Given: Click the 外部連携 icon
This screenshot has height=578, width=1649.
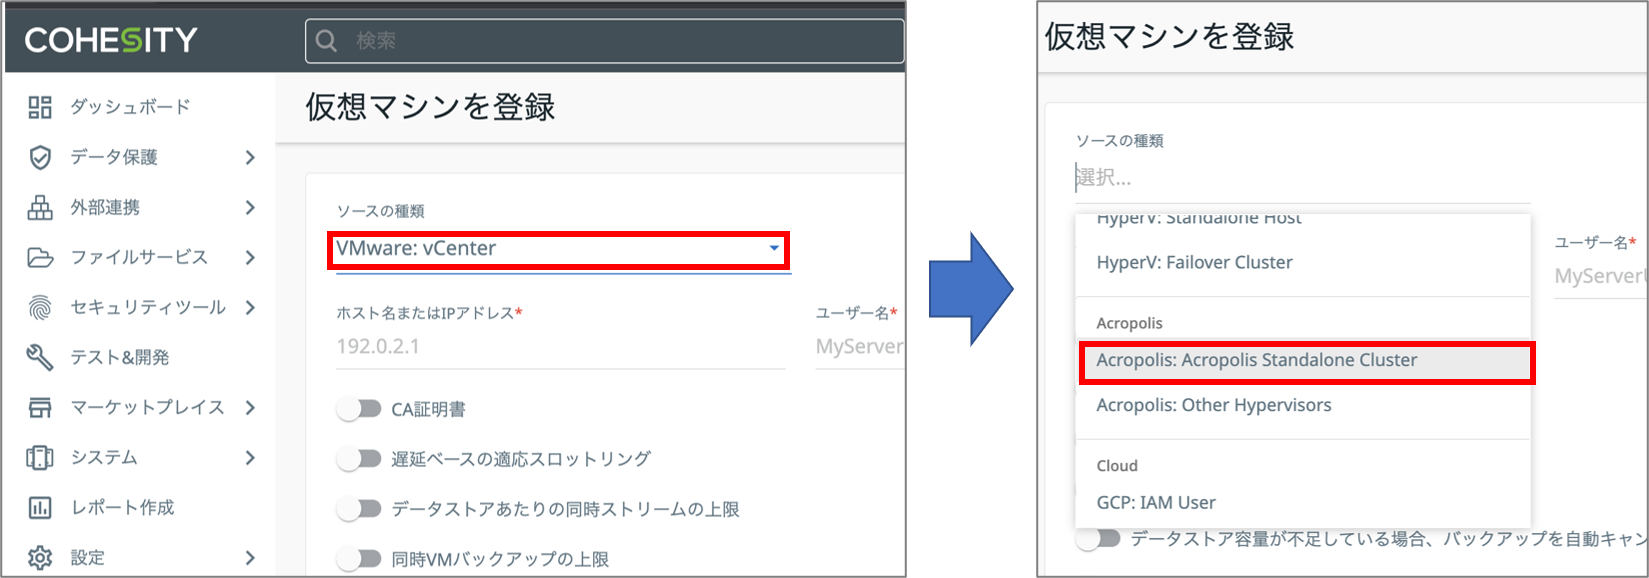Looking at the screenshot, I should tap(40, 207).
